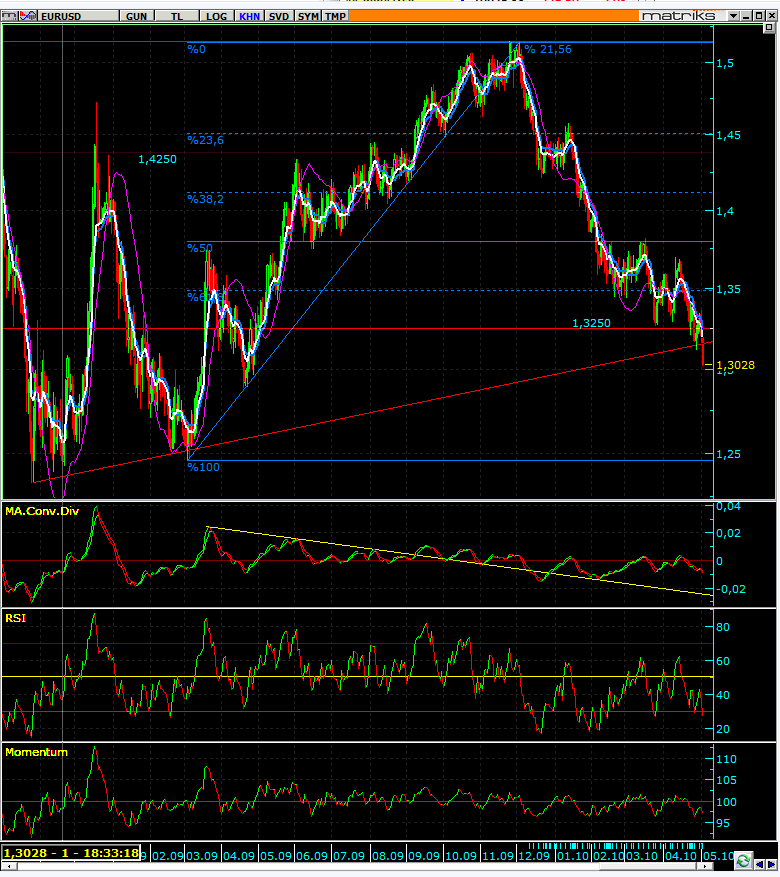
Task: Click the blue right arrow navigation icon
Action: [771, 865]
